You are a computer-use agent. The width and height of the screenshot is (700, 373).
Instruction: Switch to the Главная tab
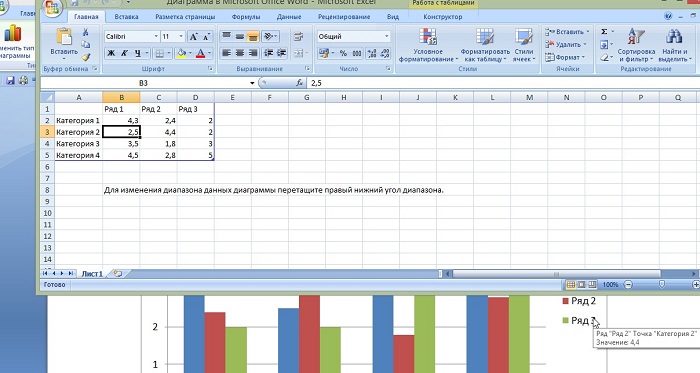click(86, 17)
